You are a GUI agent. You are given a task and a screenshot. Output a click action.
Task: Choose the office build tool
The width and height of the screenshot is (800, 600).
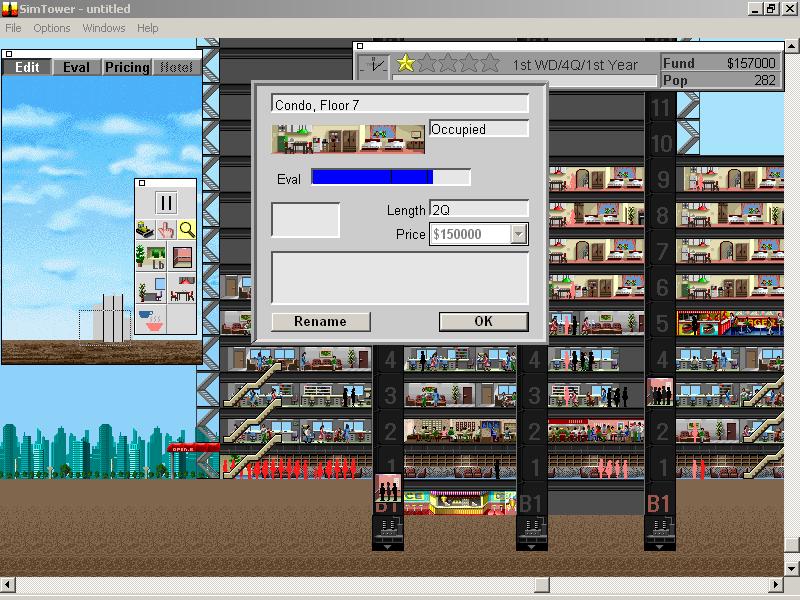151,289
